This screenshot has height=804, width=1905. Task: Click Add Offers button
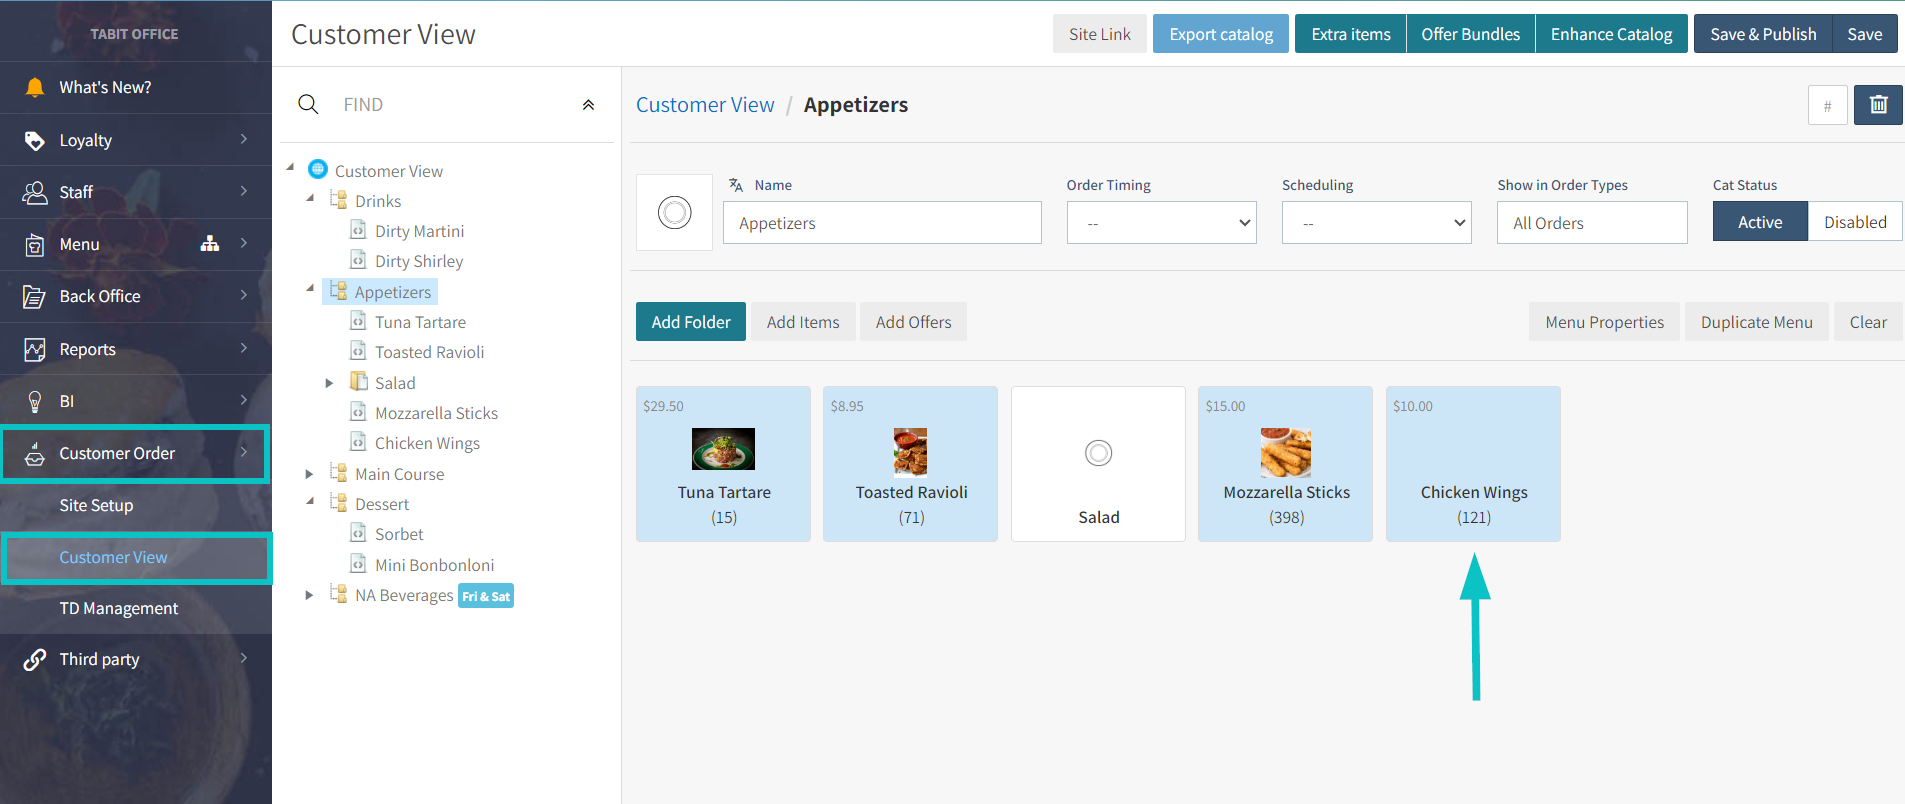click(x=913, y=322)
